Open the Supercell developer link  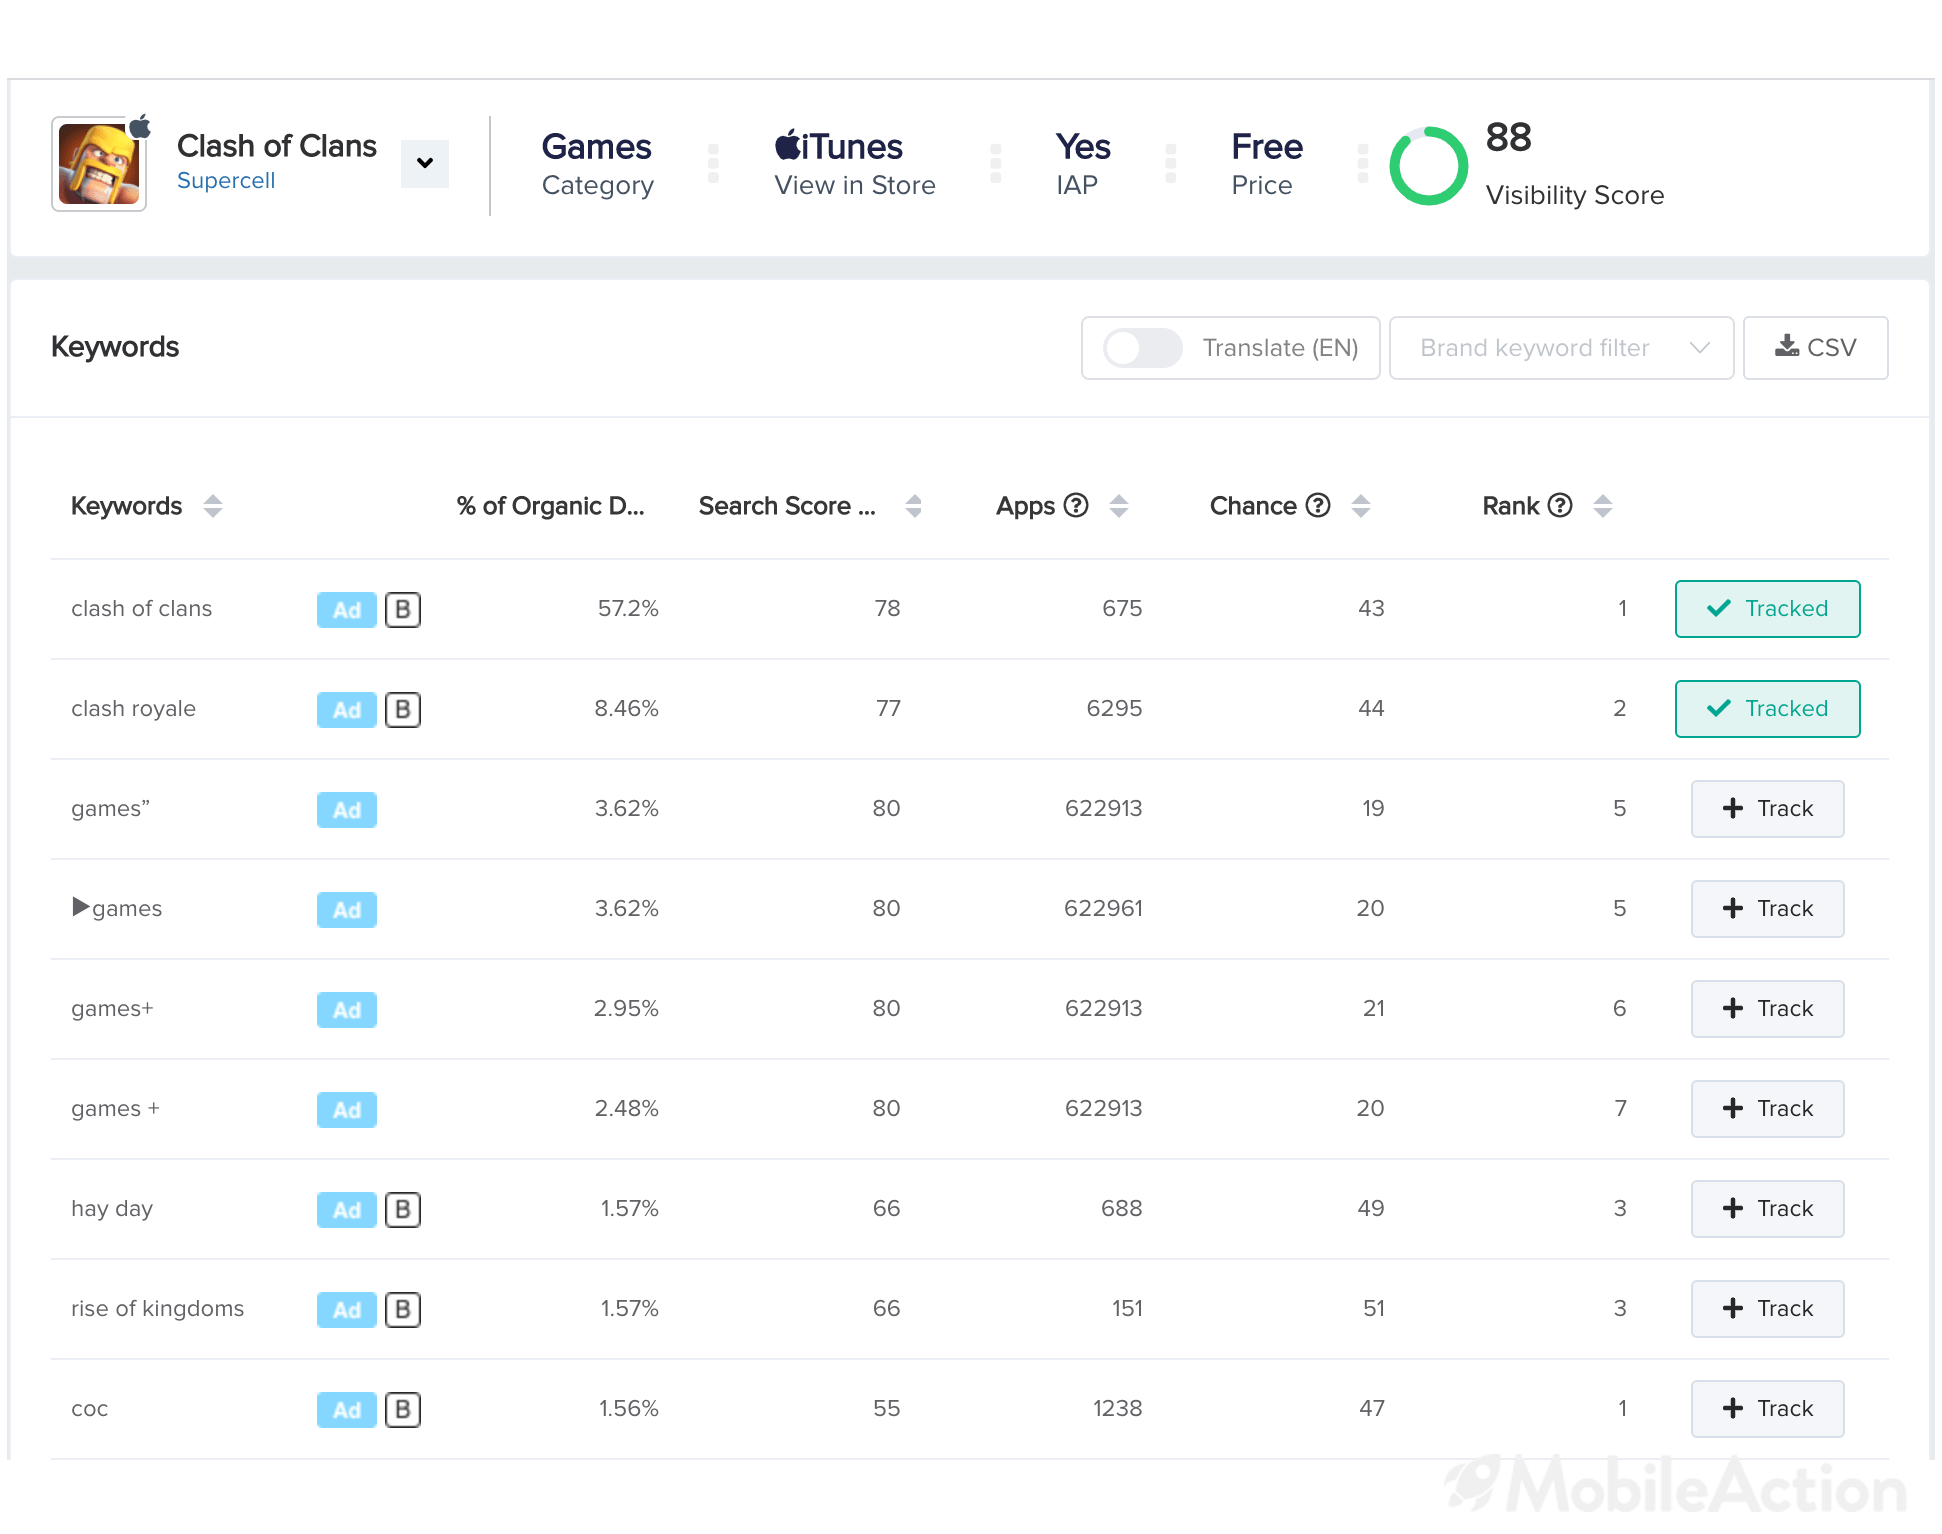(x=226, y=181)
